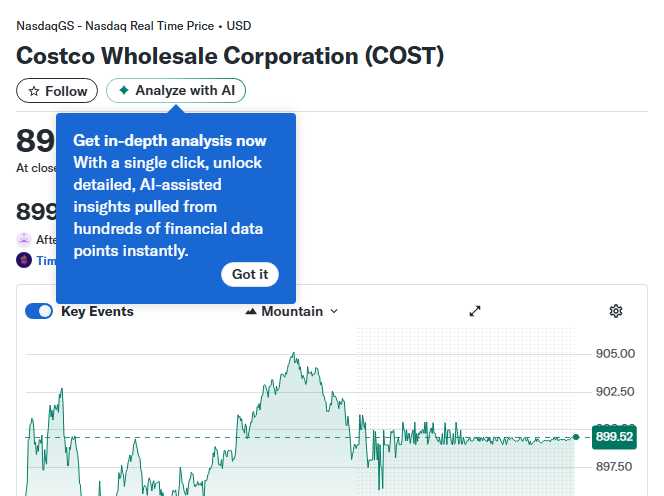Click the 902.50 y-axis label
664x496 pixels.
point(615,391)
